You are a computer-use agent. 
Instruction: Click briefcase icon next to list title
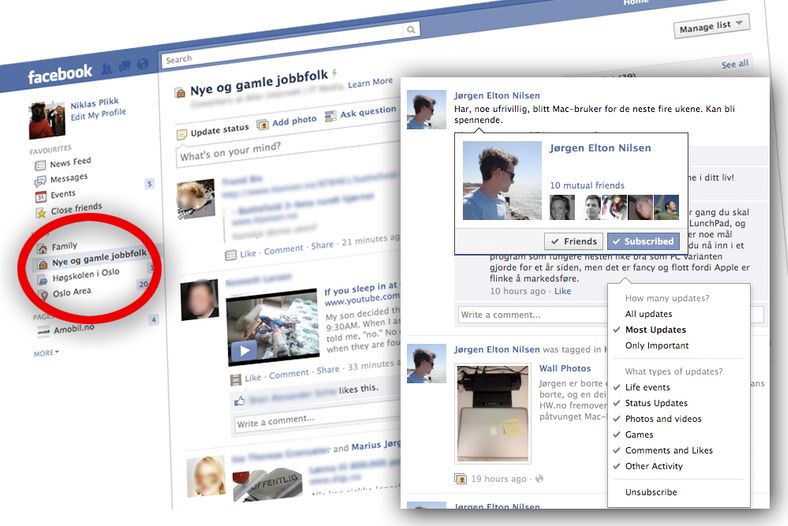click(x=179, y=93)
